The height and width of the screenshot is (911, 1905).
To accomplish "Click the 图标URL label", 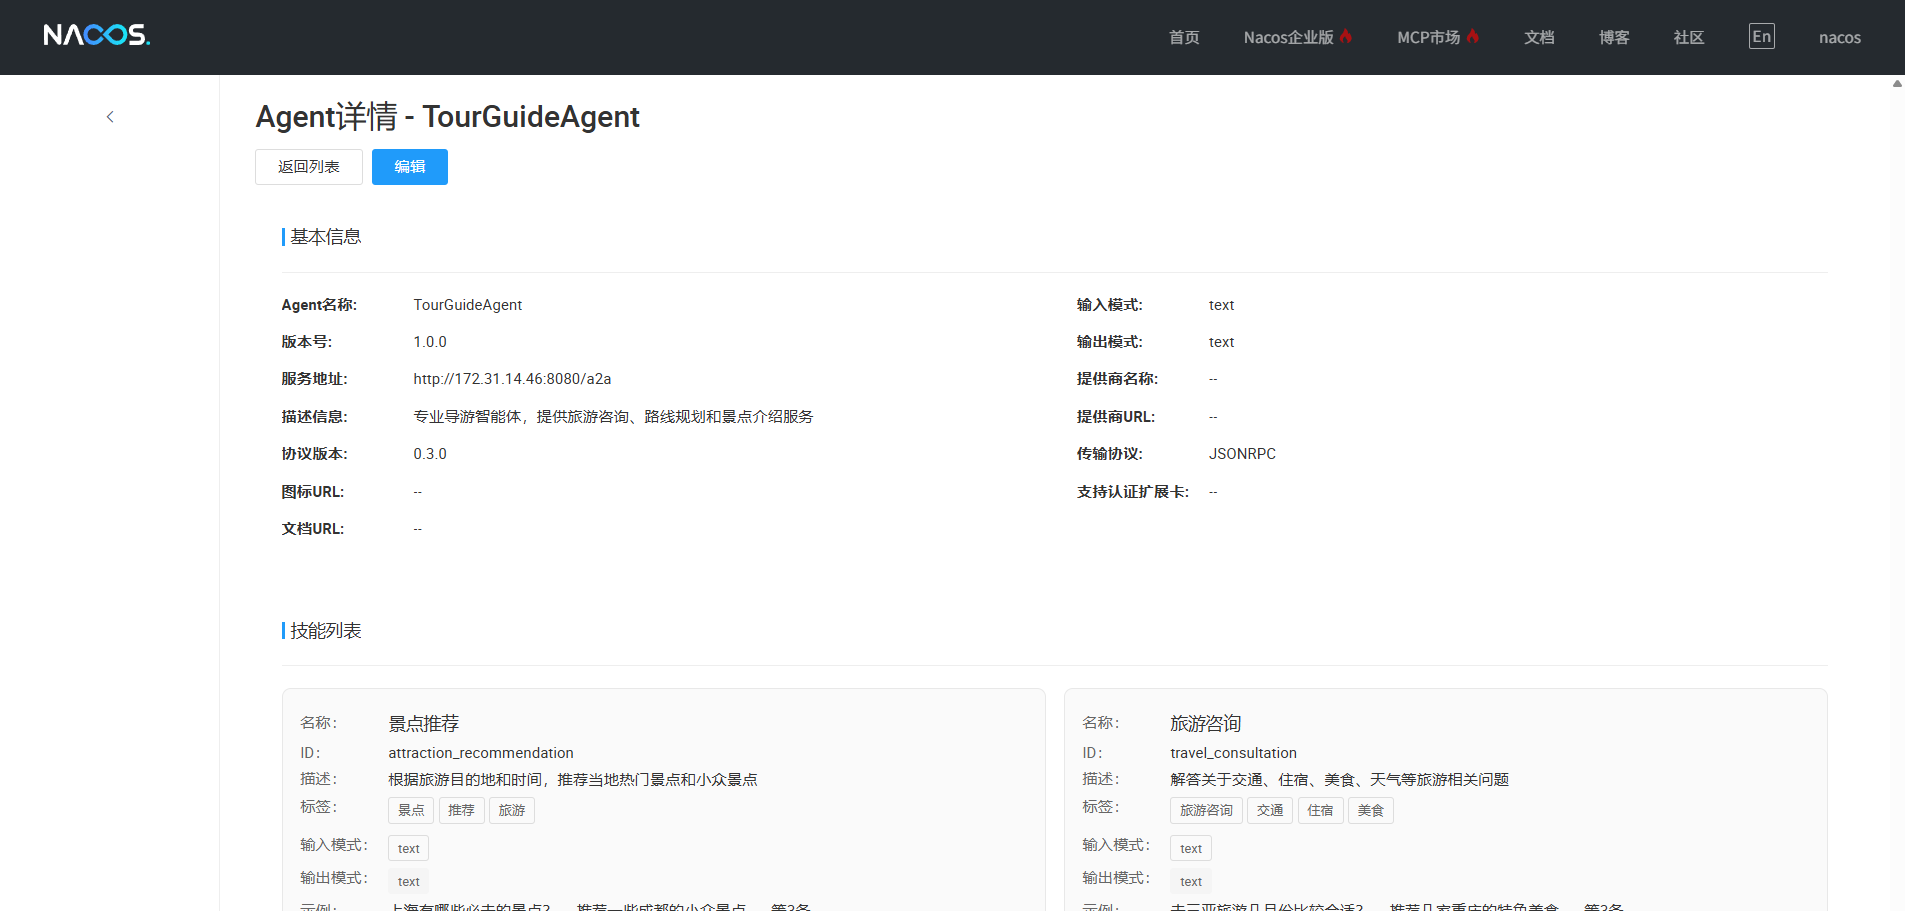I will tap(312, 492).
